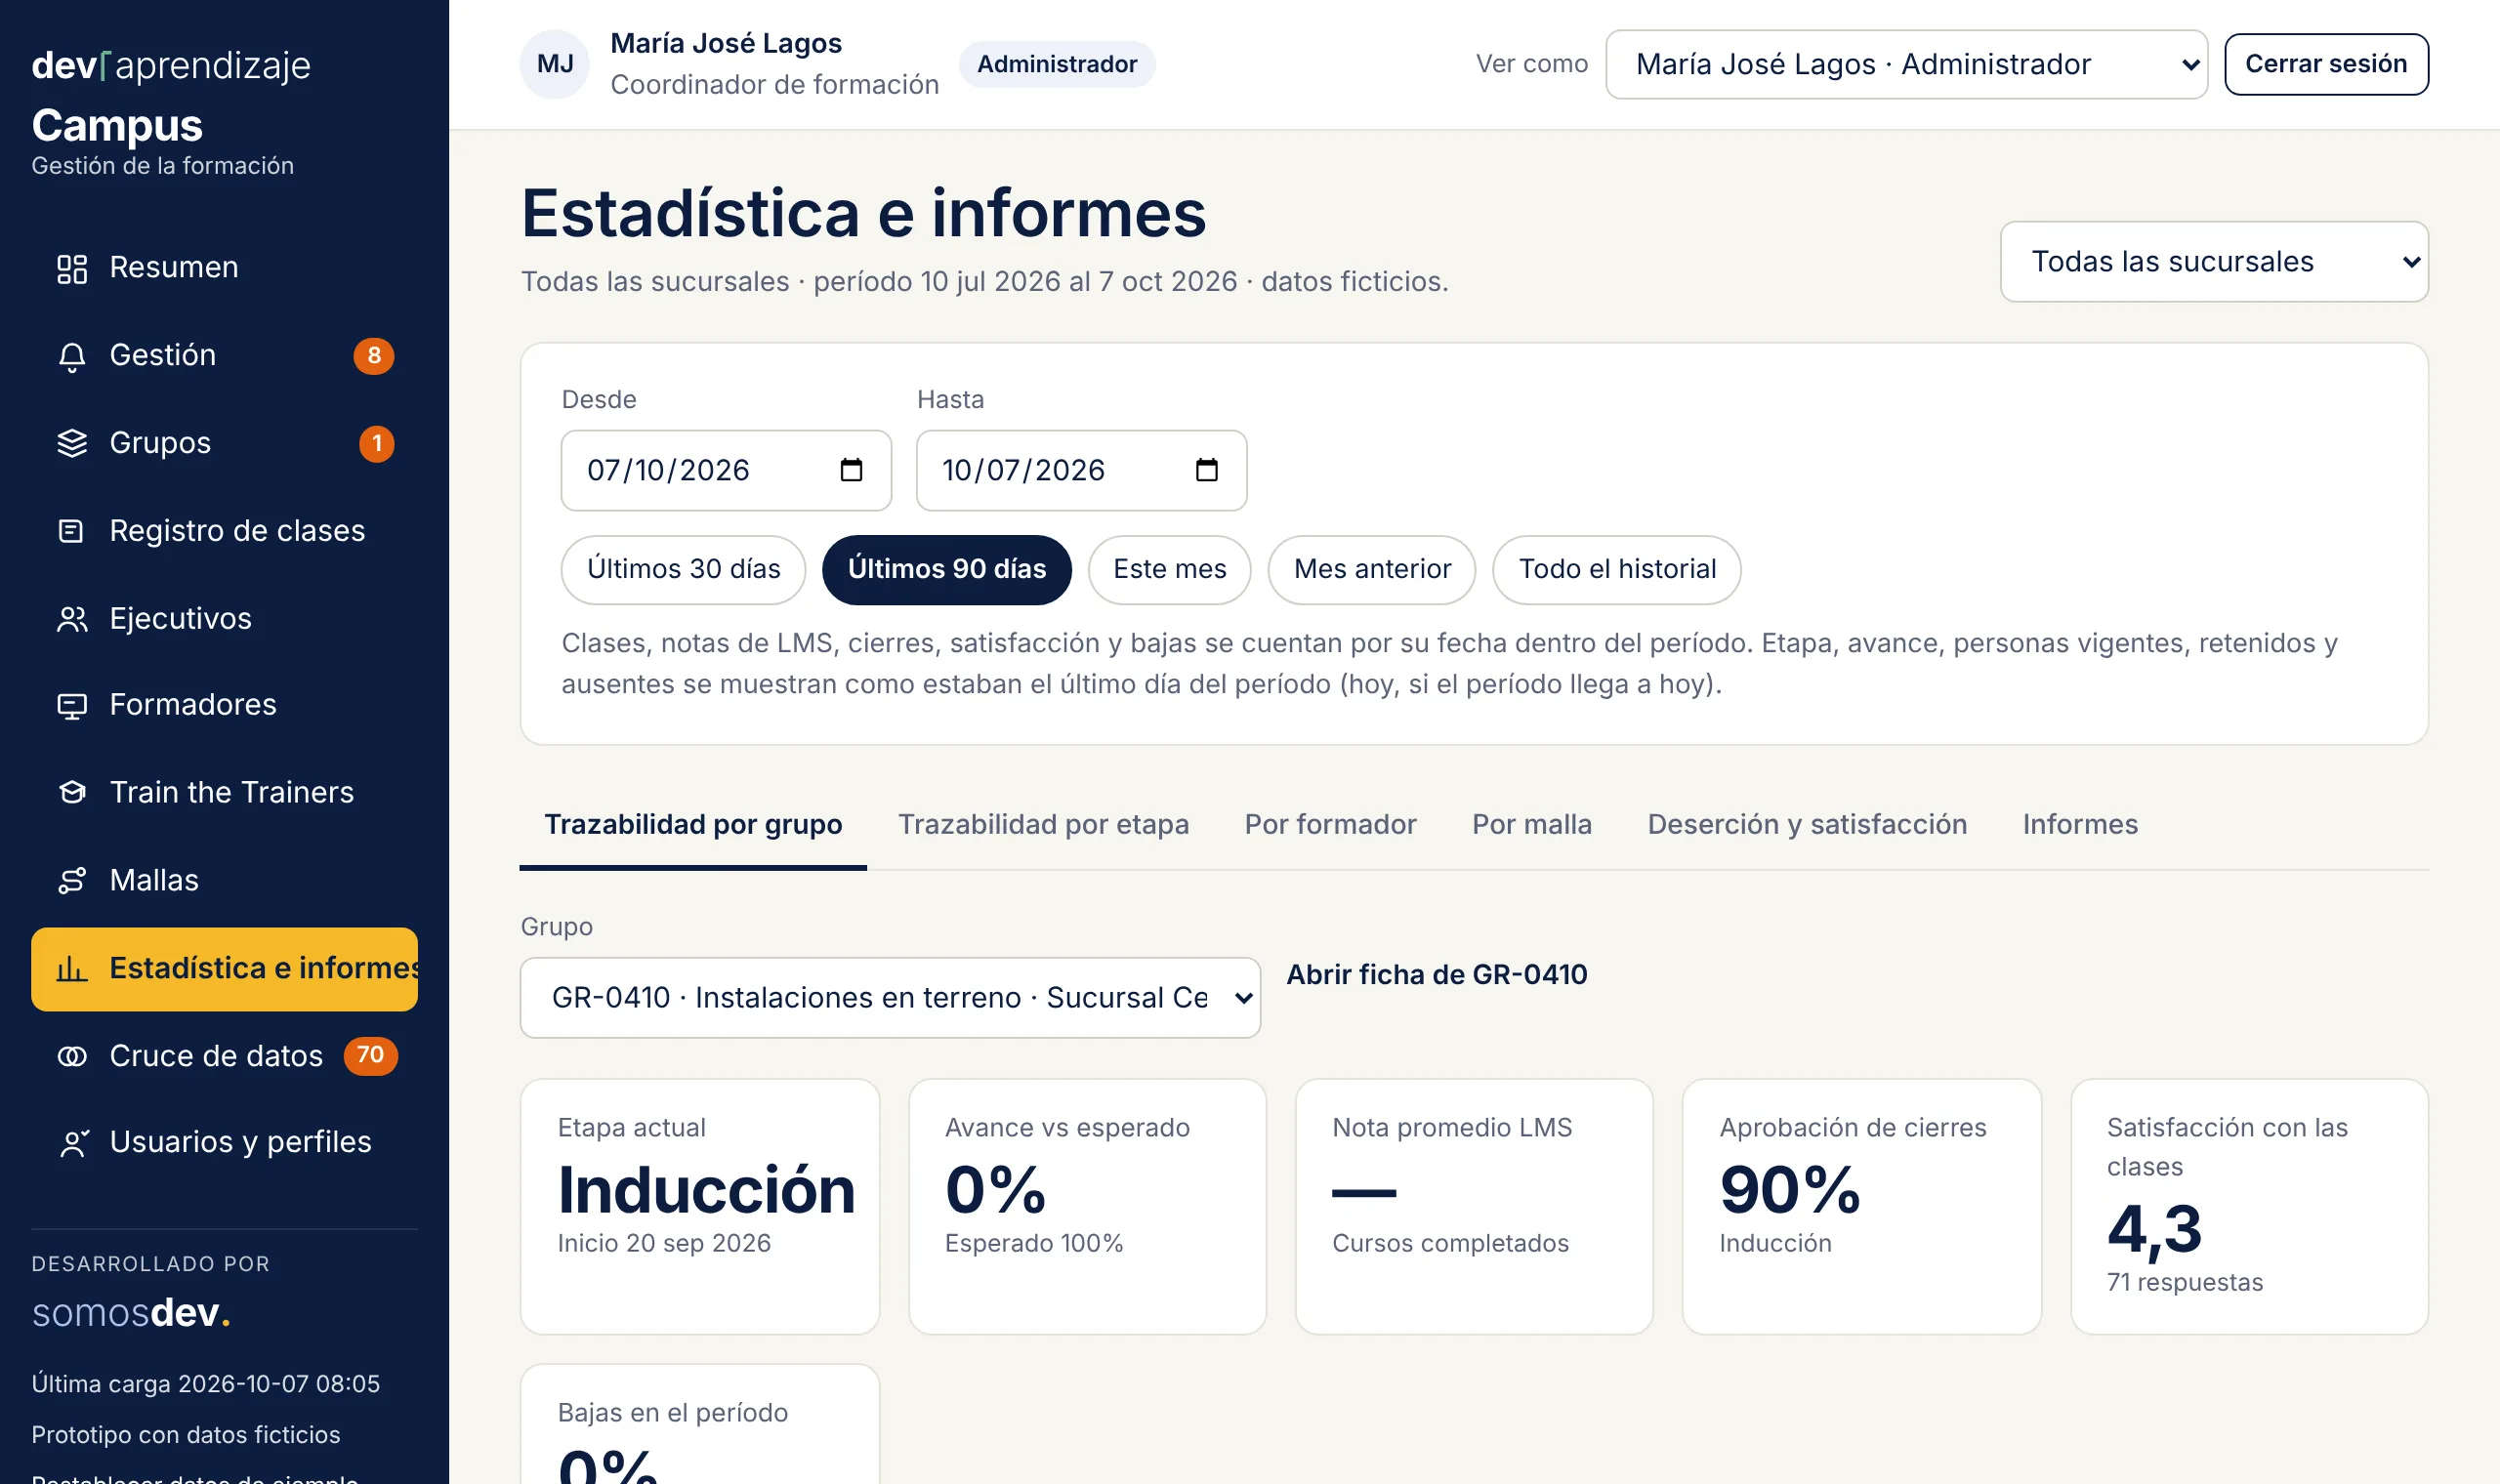Click the Desde date input field
The image size is (2500, 1484).
tap(726, 470)
